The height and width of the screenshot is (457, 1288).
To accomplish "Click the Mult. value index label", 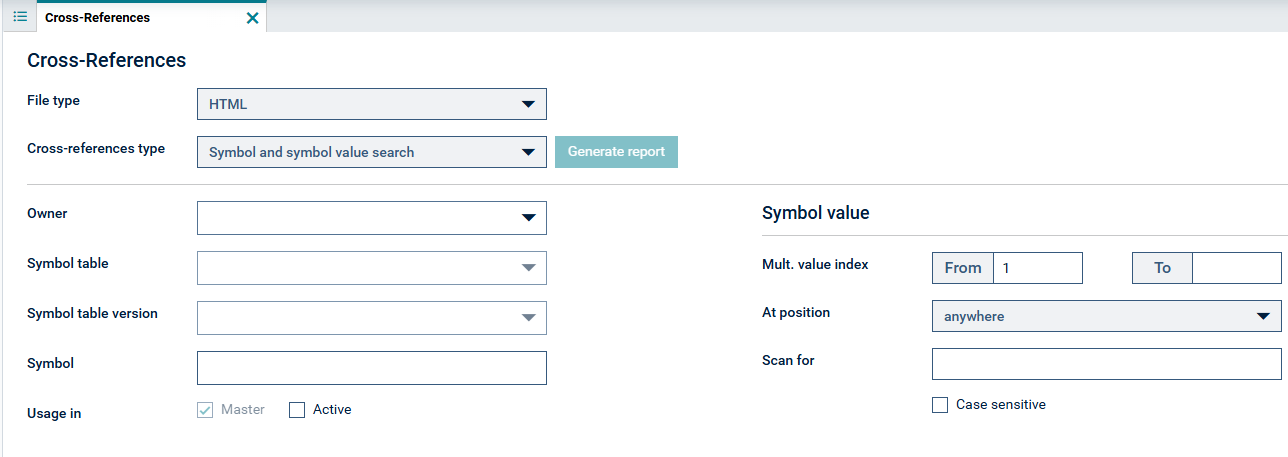I will coord(815,265).
